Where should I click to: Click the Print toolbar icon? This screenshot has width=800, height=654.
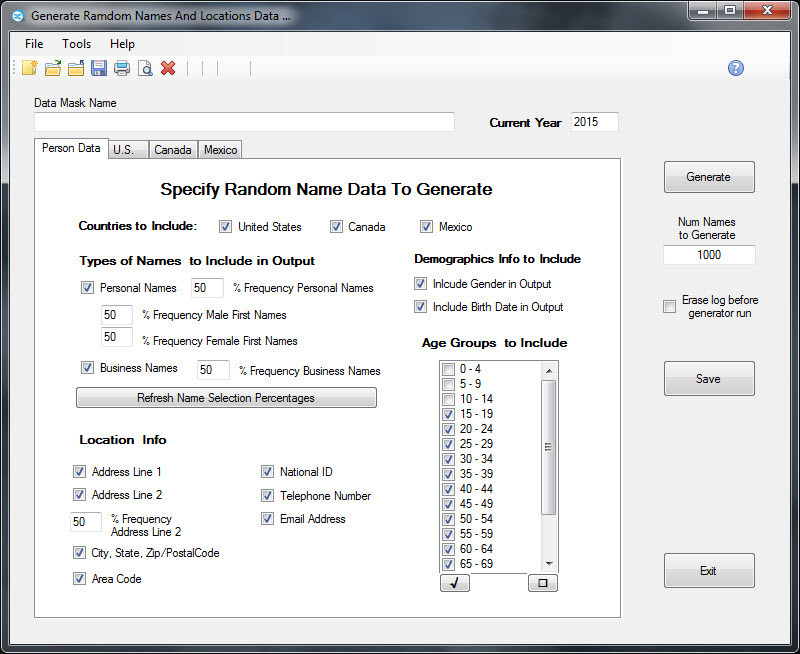pyautogui.click(x=122, y=68)
